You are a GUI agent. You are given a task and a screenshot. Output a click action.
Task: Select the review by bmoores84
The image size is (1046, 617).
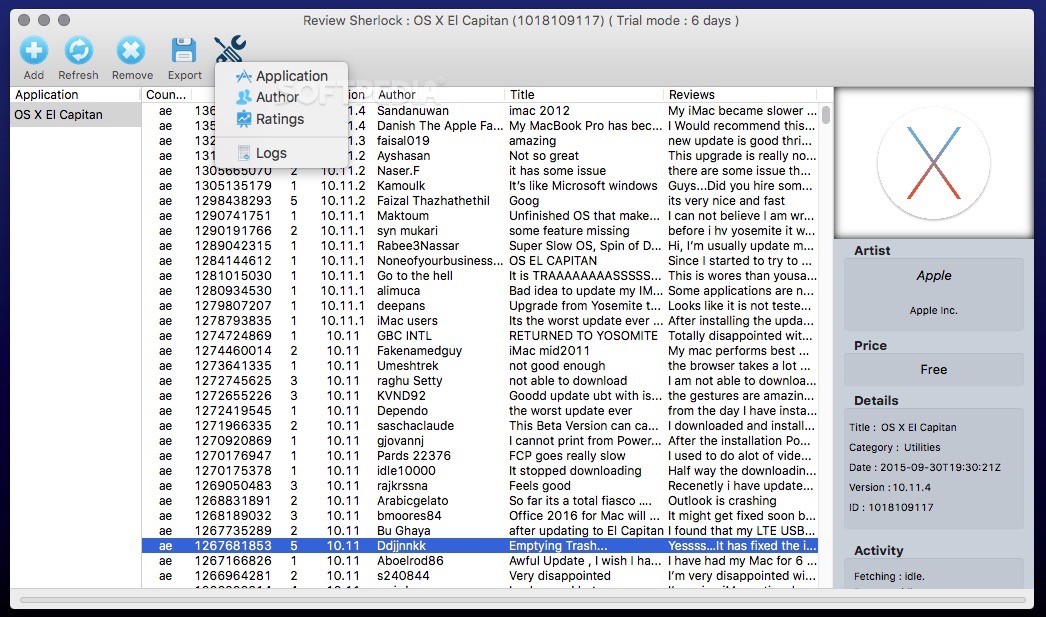click(409, 516)
